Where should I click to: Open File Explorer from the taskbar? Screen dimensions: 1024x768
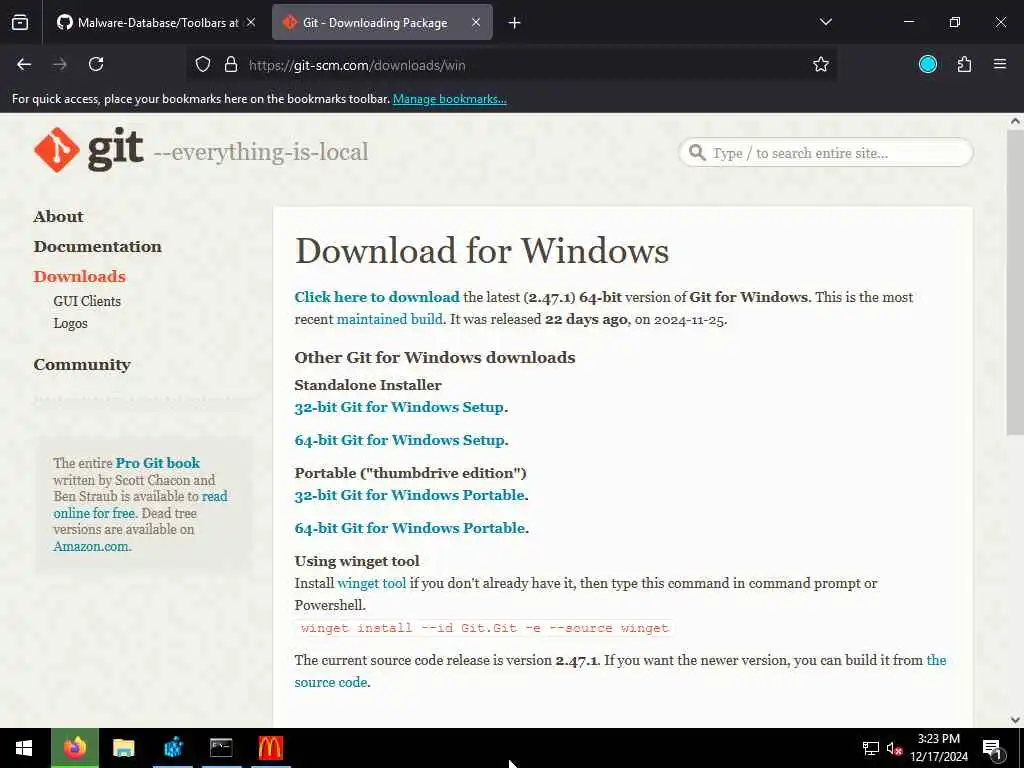pyautogui.click(x=123, y=748)
